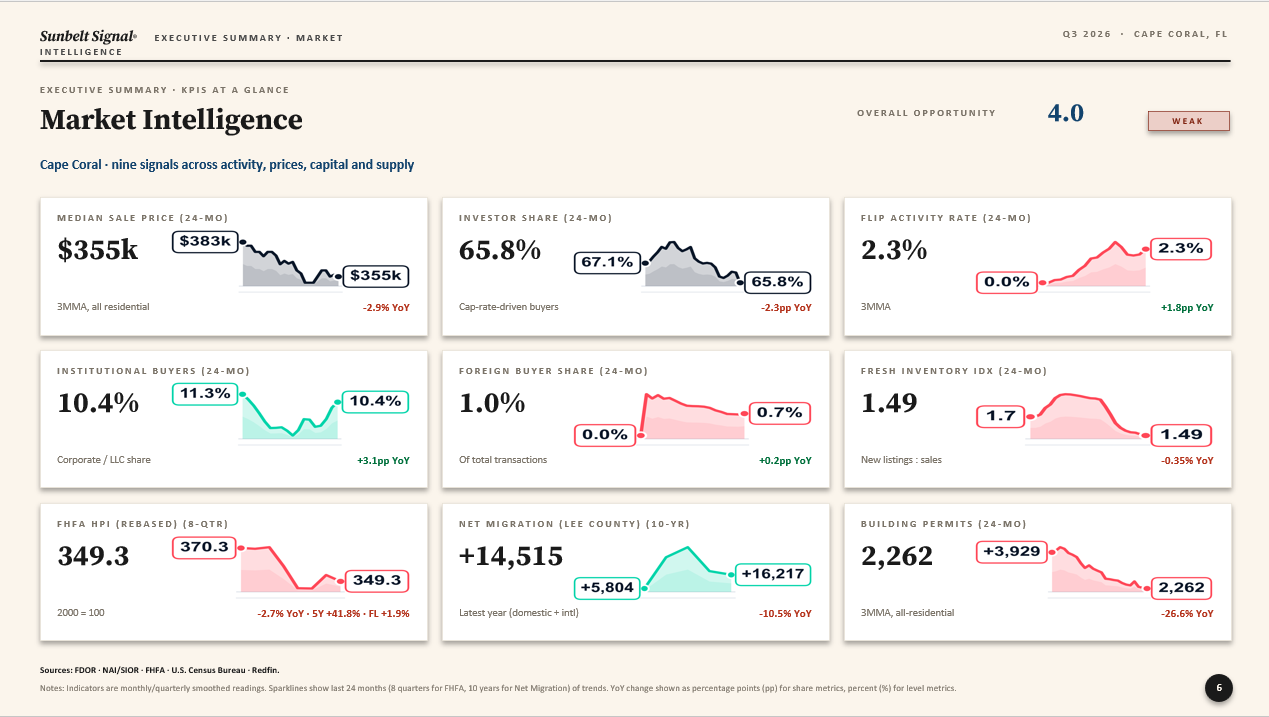Click the $355k sparkline end label
1269x717 pixels.
click(377, 276)
